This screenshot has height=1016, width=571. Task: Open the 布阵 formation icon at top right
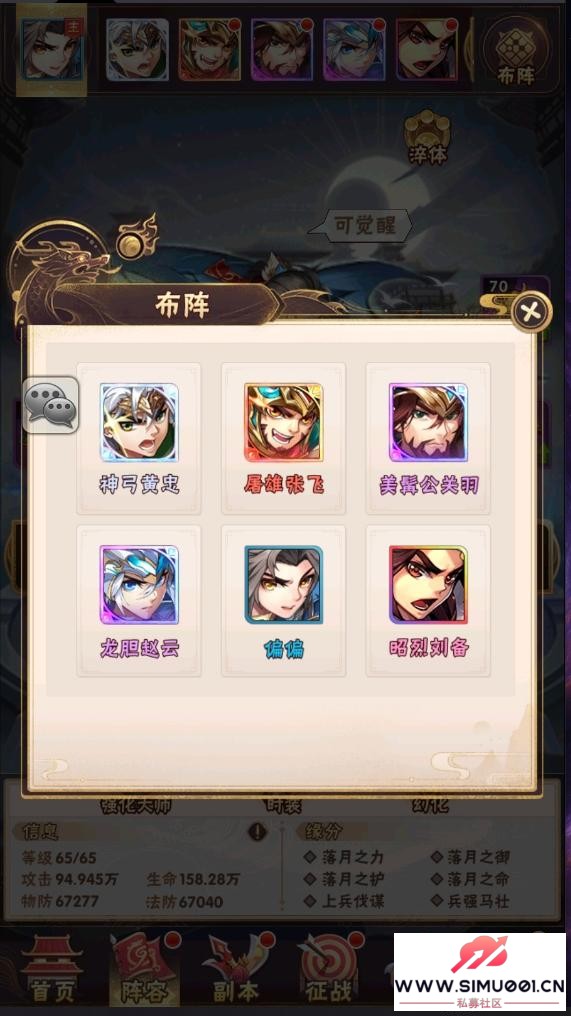click(515, 52)
